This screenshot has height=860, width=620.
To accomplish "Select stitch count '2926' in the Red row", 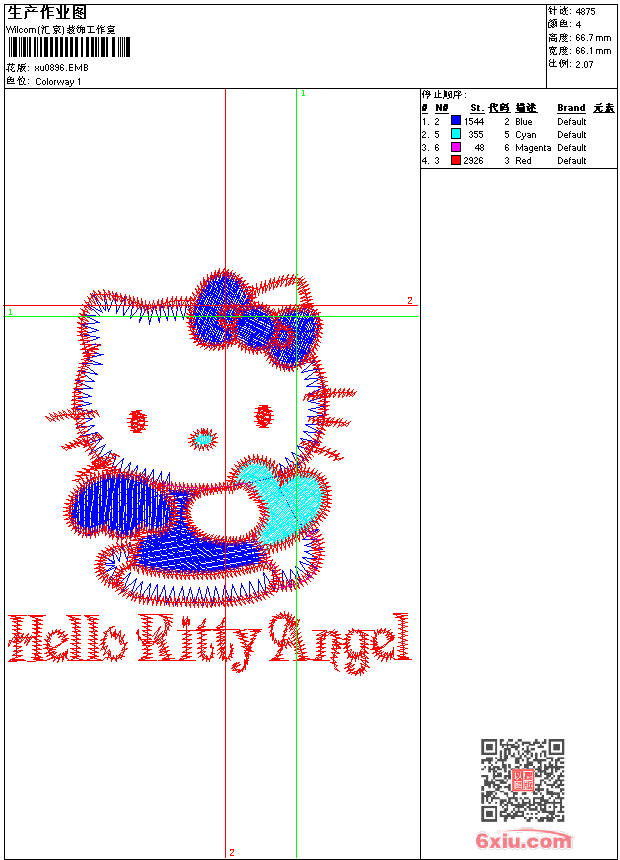I will 474,161.
